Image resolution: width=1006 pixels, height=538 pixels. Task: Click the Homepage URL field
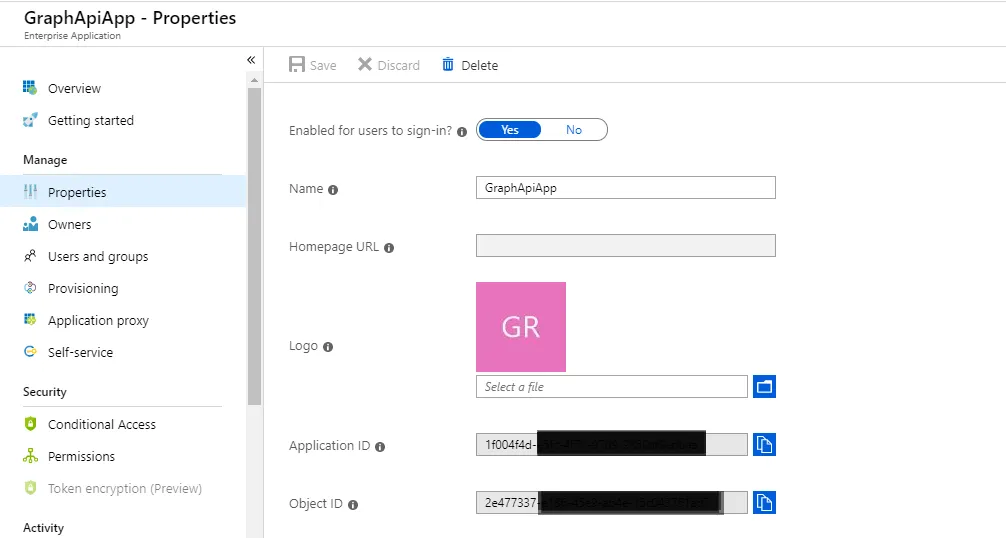(x=626, y=246)
